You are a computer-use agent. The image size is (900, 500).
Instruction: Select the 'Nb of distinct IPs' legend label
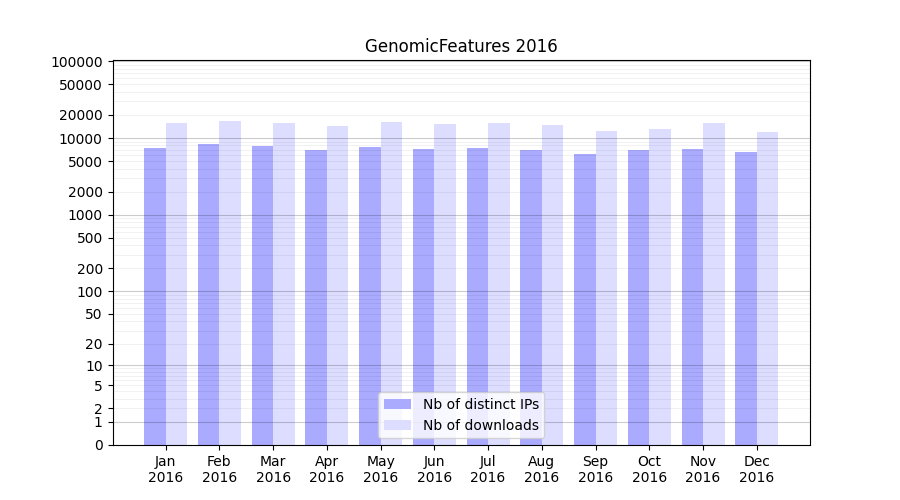[x=480, y=404]
